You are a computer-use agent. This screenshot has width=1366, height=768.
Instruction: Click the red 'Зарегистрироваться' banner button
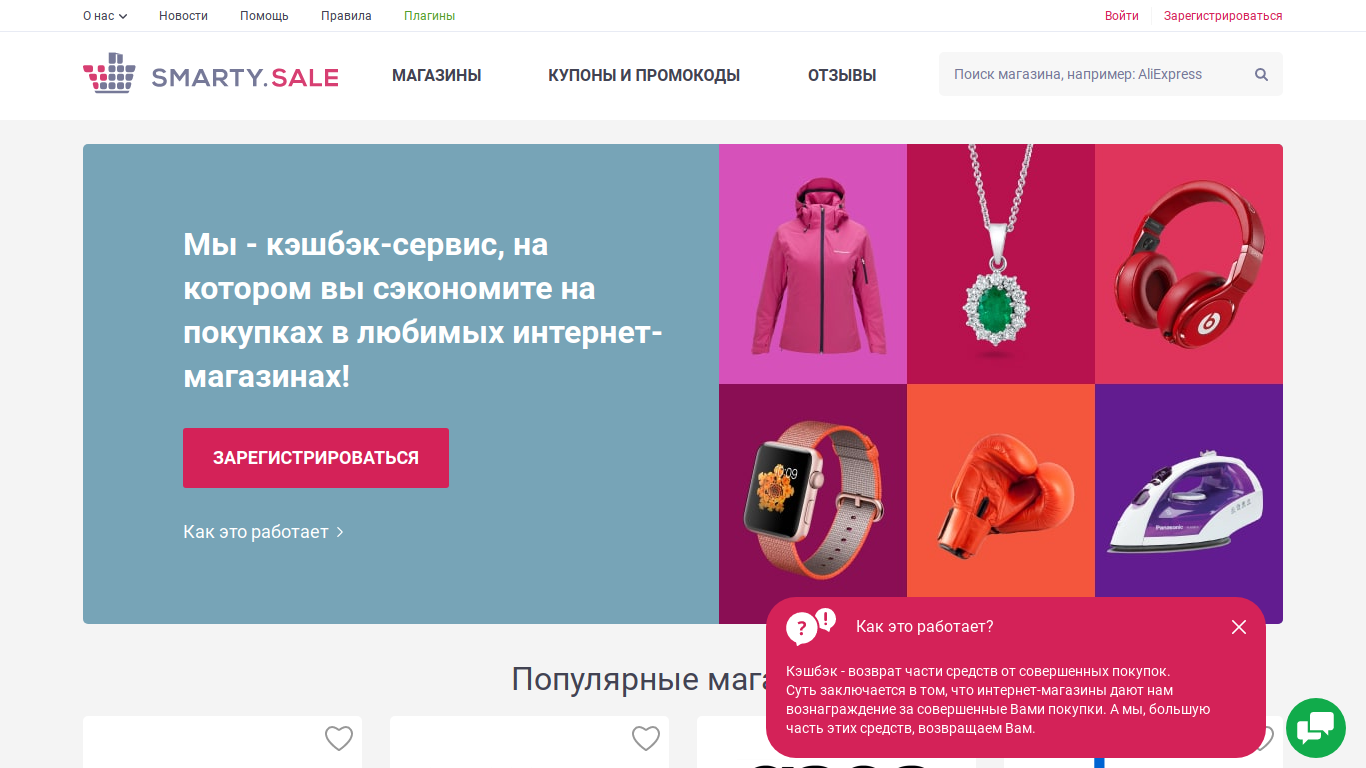[316, 458]
